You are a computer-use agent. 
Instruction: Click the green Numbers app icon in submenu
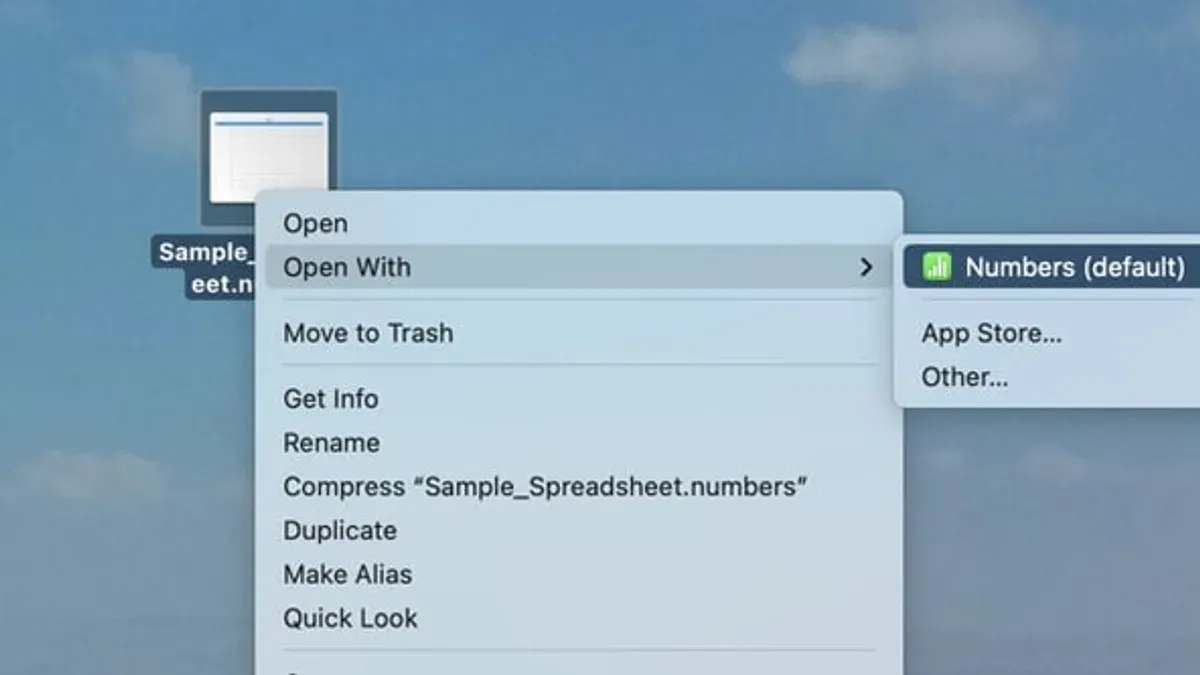937,267
